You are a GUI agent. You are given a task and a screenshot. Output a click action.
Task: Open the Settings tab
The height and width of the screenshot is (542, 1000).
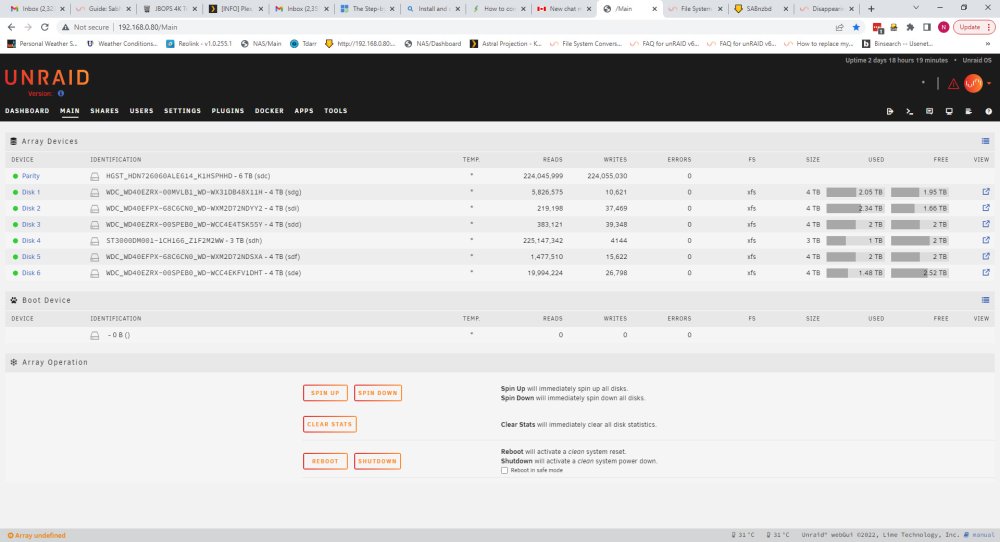[x=182, y=111]
